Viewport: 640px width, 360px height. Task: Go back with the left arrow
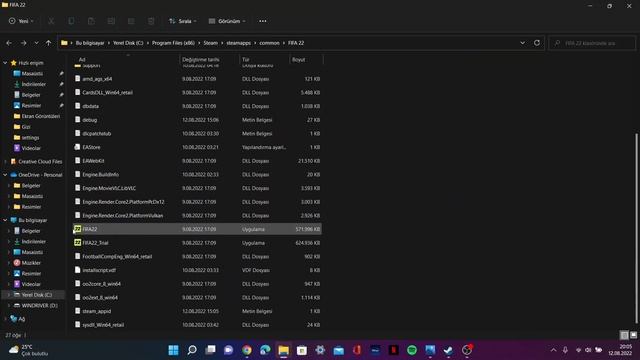pos(9,43)
